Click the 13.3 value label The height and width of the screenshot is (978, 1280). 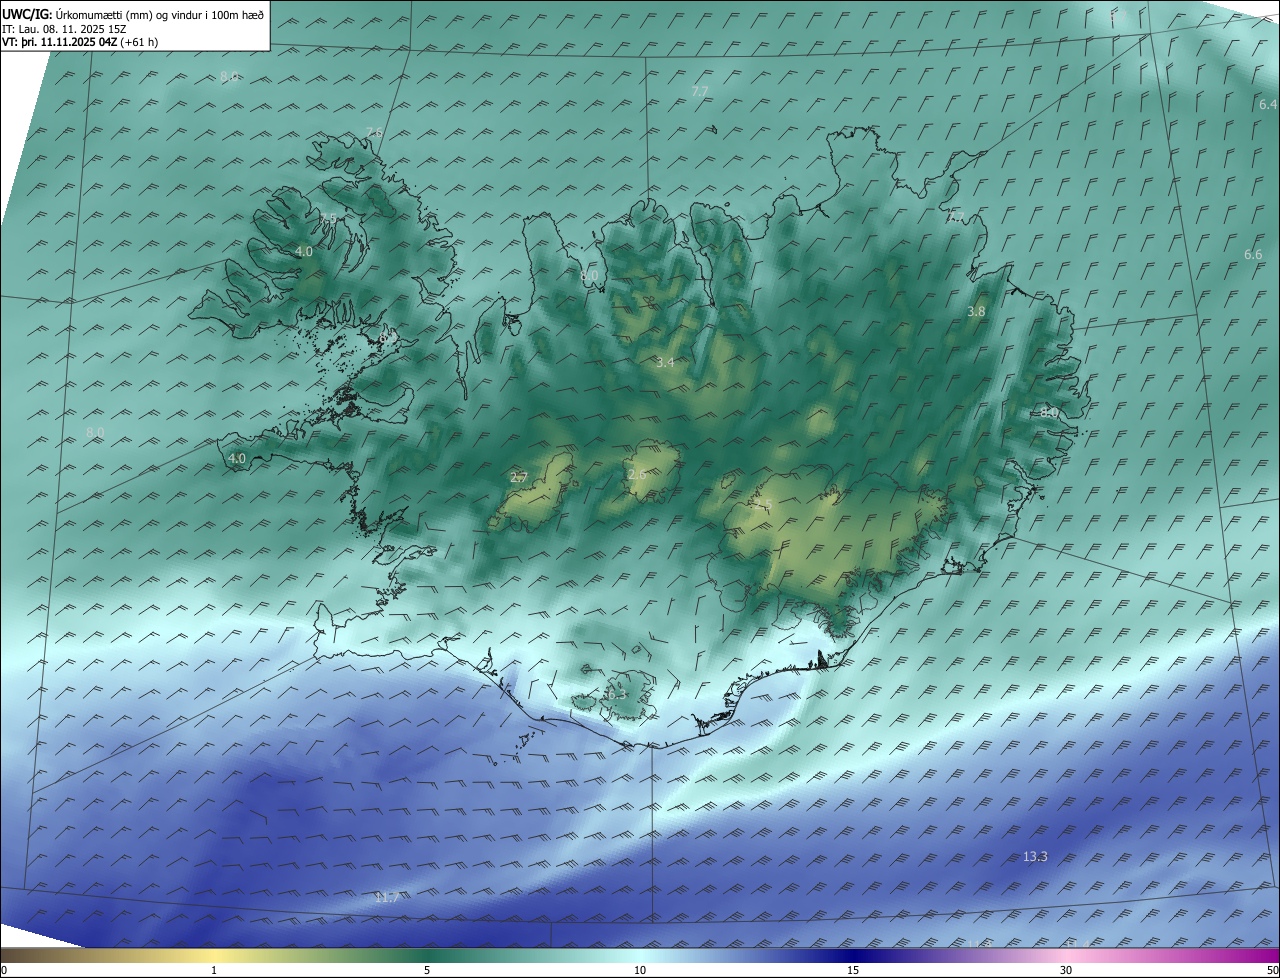coord(1035,856)
